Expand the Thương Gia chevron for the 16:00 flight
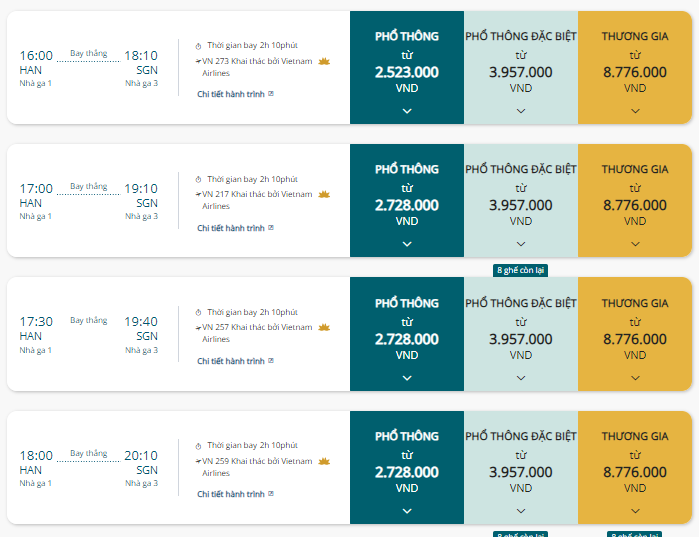 (x=635, y=110)
